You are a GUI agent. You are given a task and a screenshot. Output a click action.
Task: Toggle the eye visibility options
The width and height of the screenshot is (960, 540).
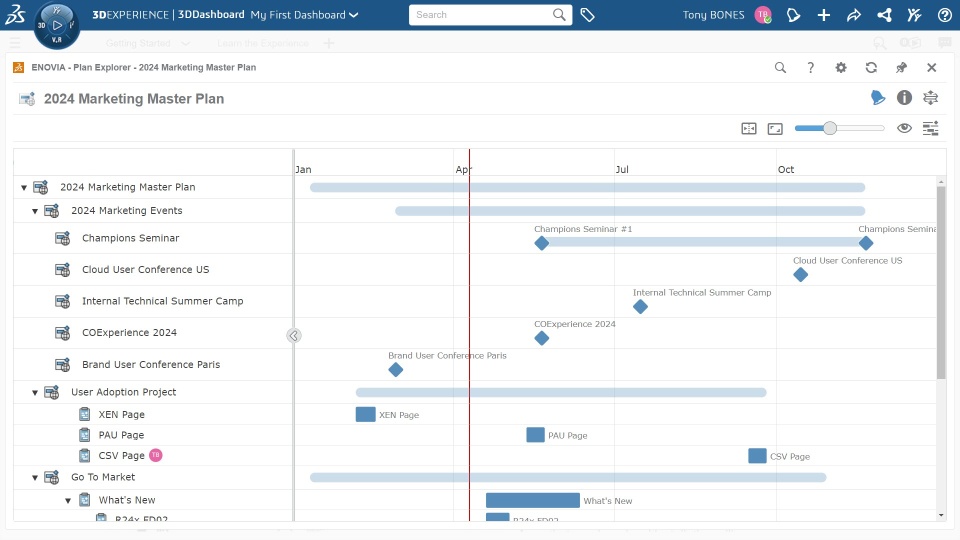904,128
